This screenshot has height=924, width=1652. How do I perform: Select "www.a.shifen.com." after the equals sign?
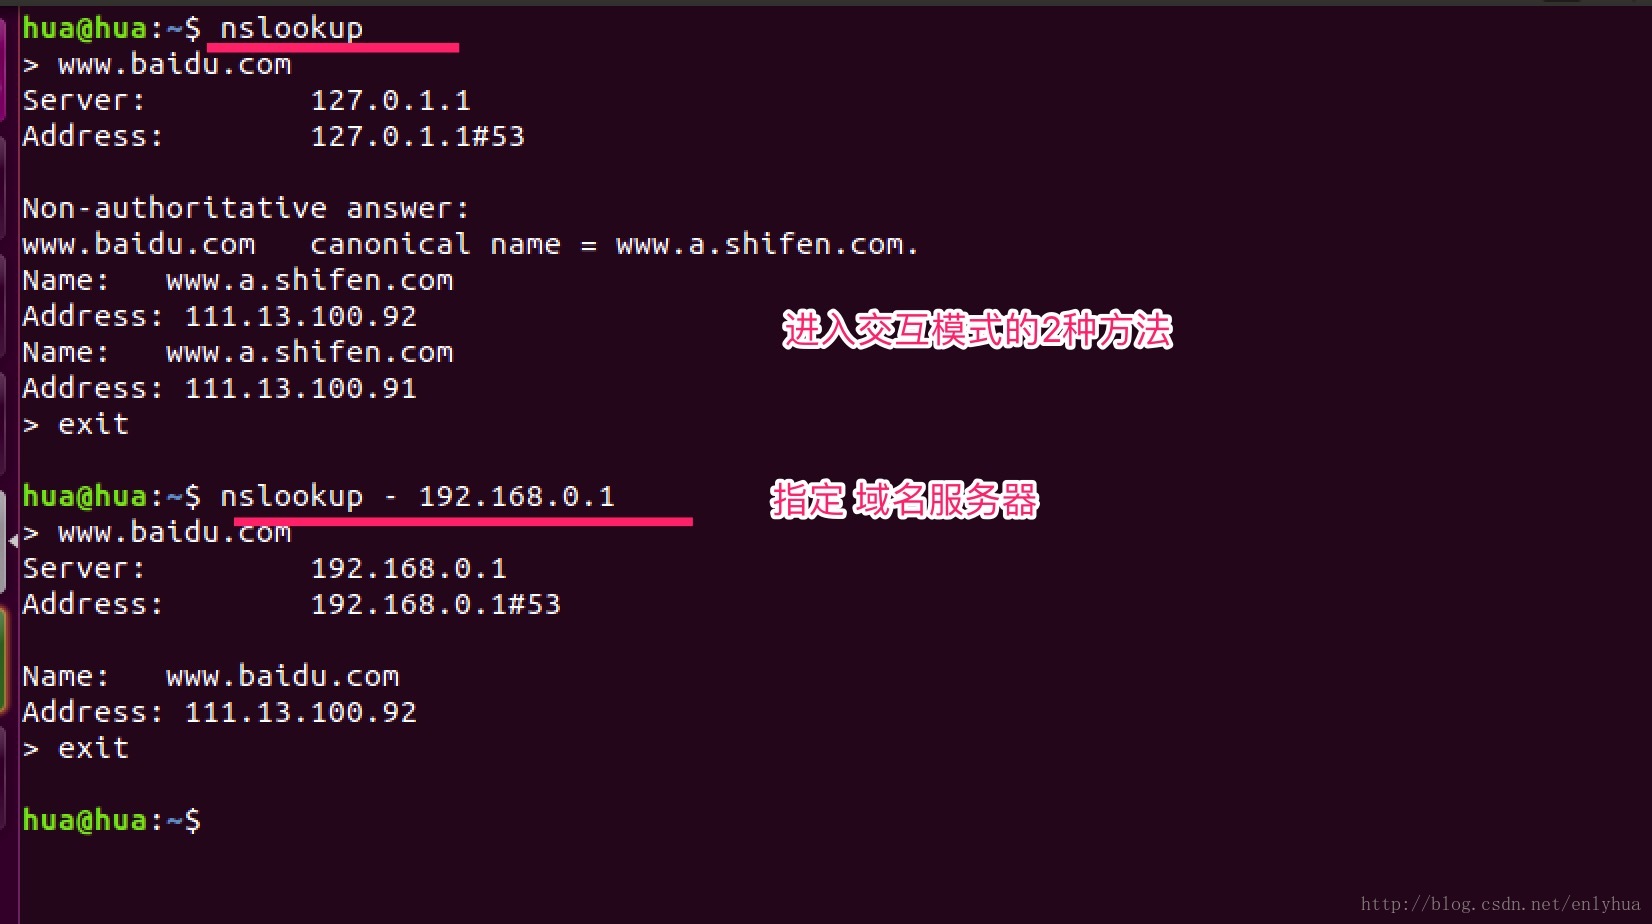click(767, 244)
